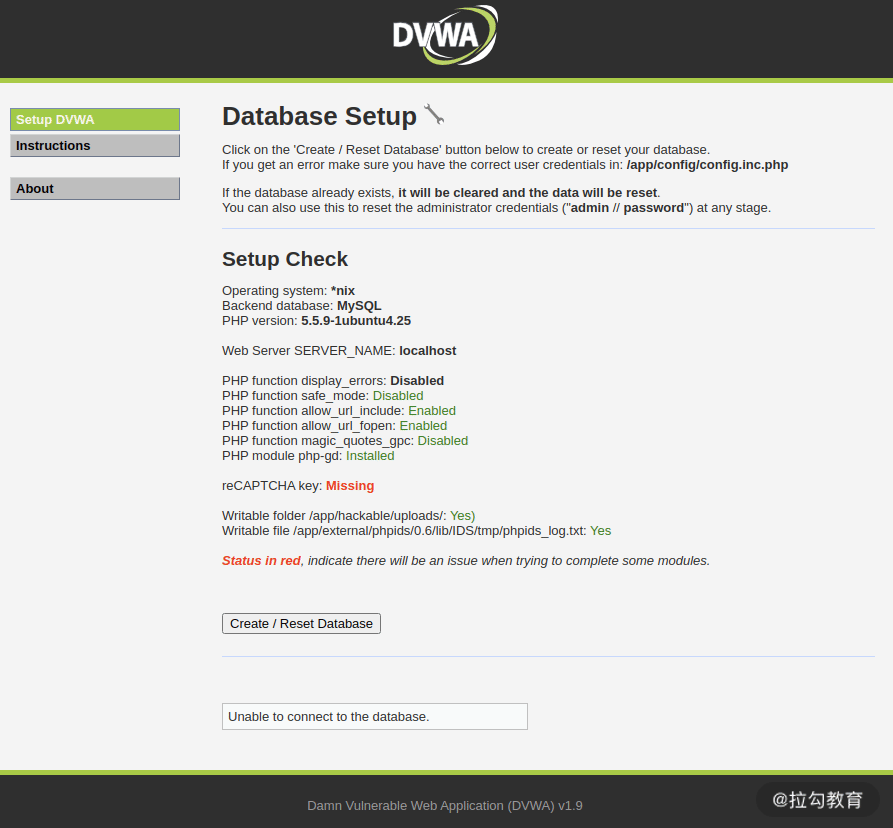Click the localhost server name value
Image resolution: width=893 pixels, height=828 pixels.
pyautogui.click(x=428, y=351)
